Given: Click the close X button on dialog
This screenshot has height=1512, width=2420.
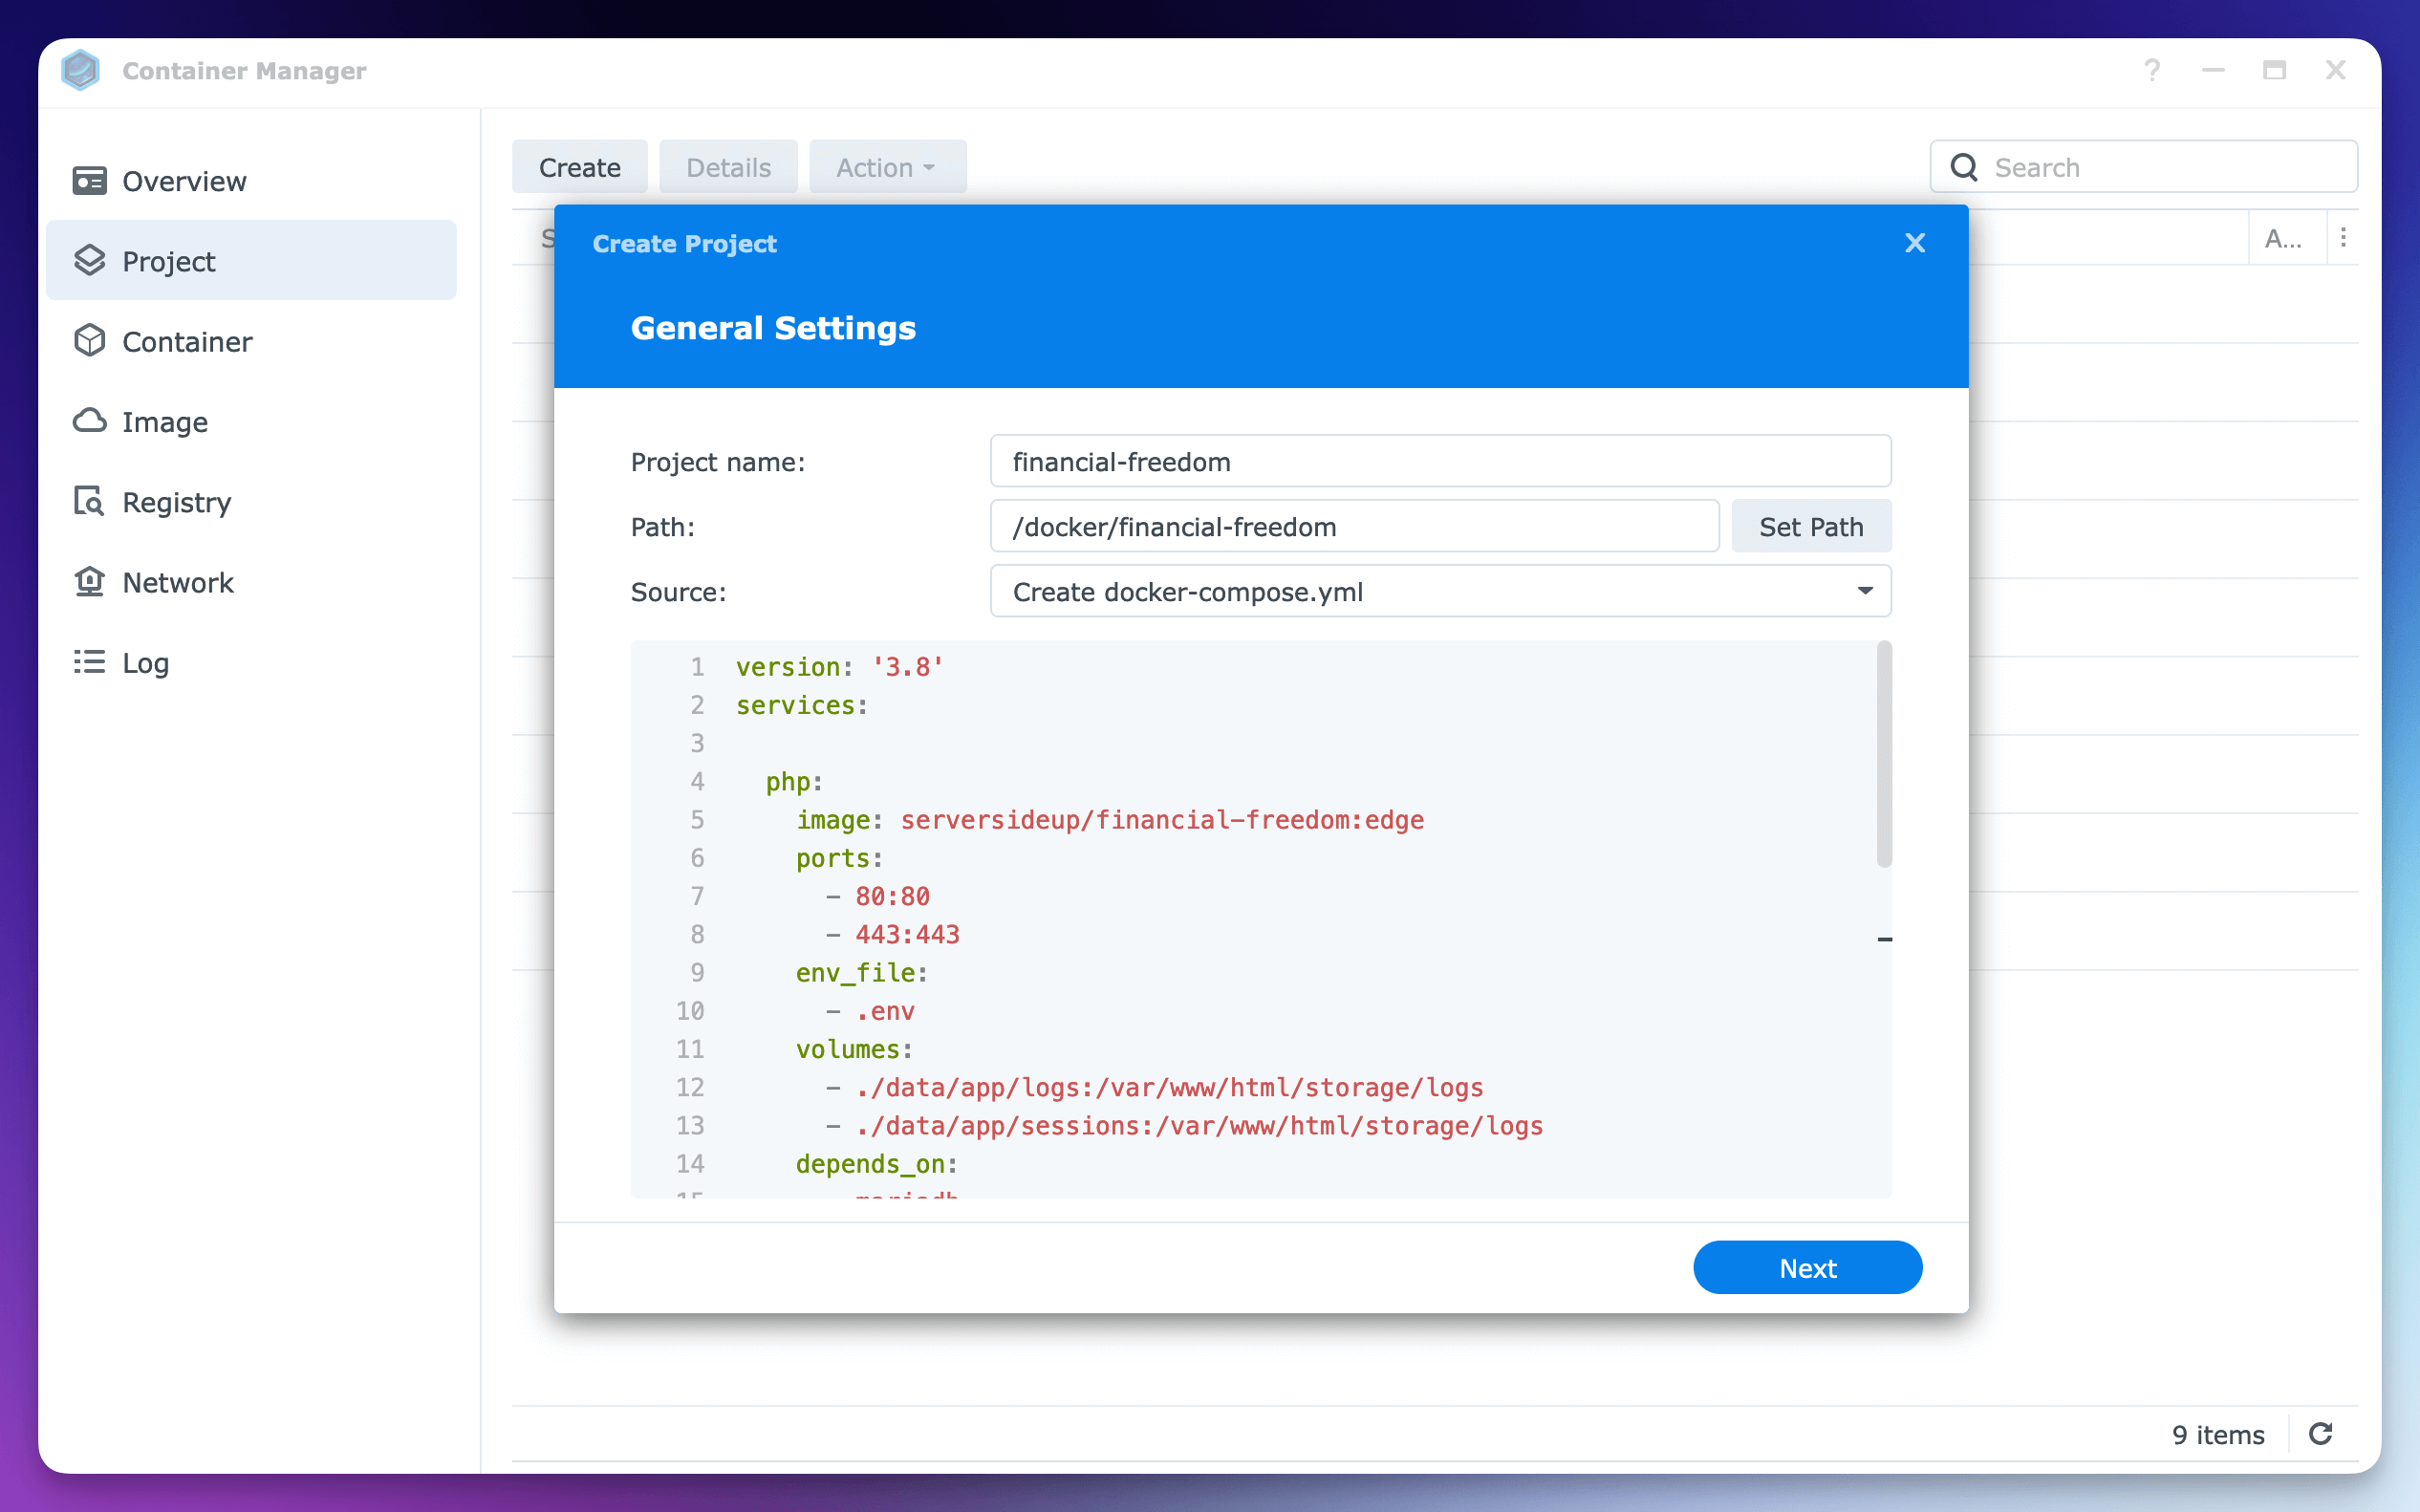Looking at the screenshot, I should pos(1915,242).
